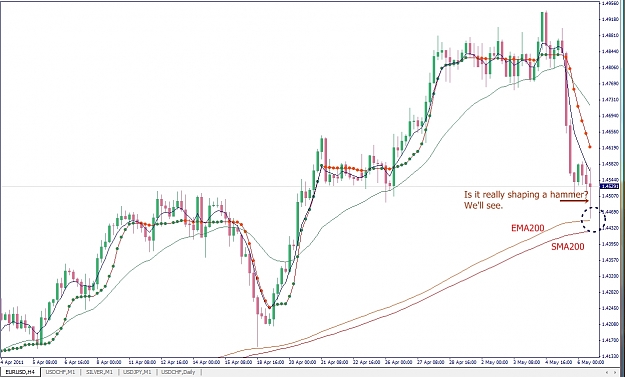Click the 1.46190 price scale label

point(610,148)
